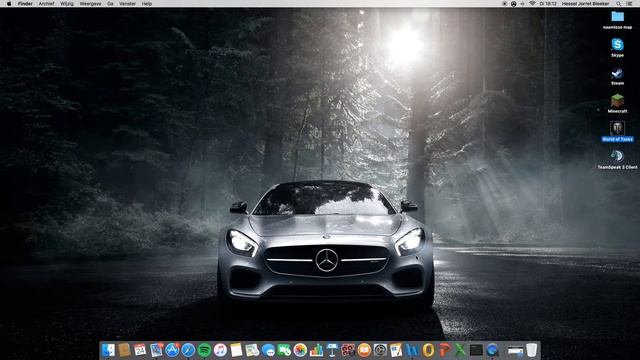Launch Microsoft Outlook from the dock
Image resolution: width=640 pixels, height=360 pixels.
pos(428,350)
